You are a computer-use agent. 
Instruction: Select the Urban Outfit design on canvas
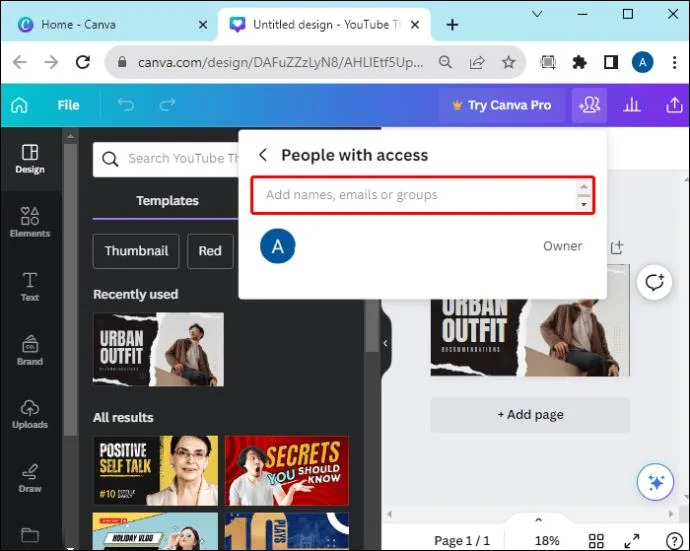pyautogui.click(x=530, y=338)
